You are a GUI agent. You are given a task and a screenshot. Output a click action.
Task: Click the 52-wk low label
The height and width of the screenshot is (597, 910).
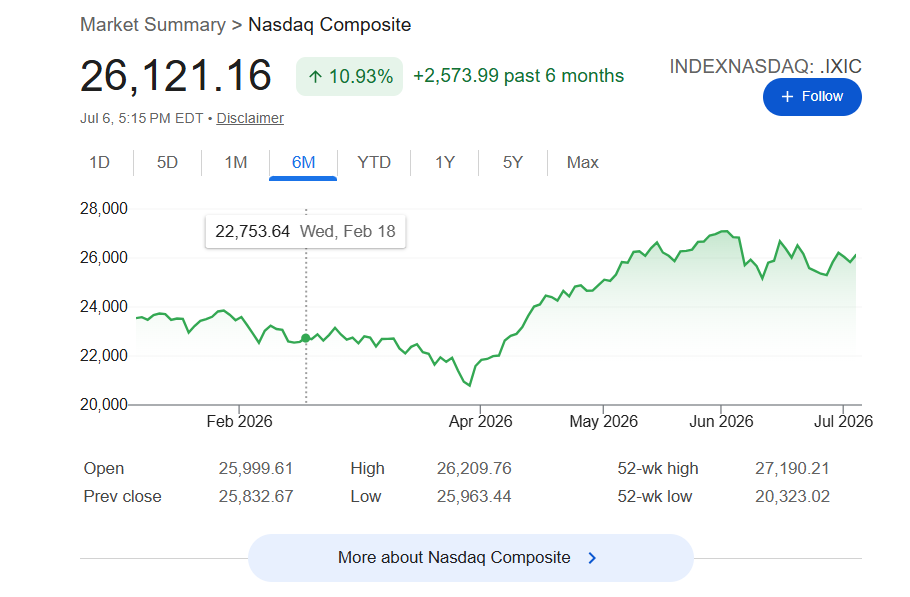(655, 497)
